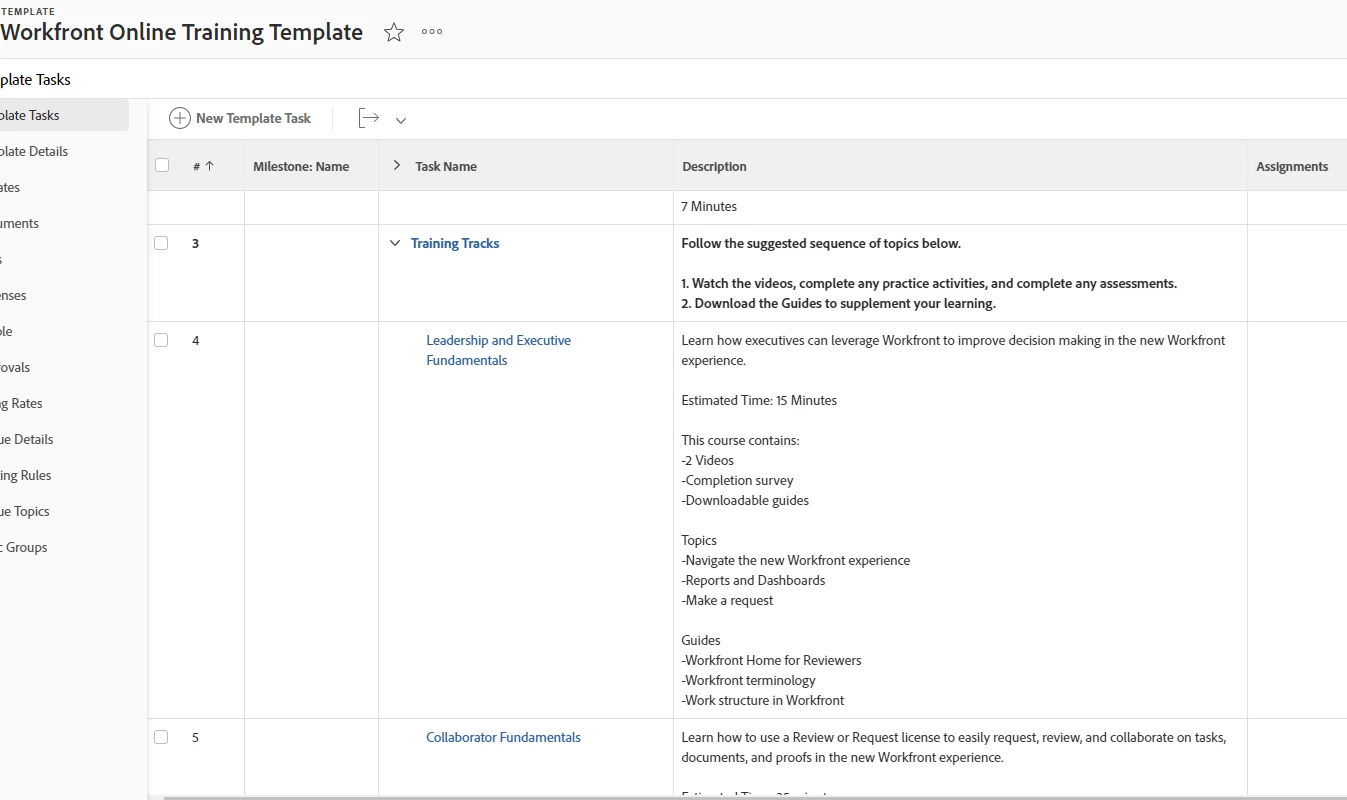
Task: Open the three-dot more options menu
Action: [432, 32]
